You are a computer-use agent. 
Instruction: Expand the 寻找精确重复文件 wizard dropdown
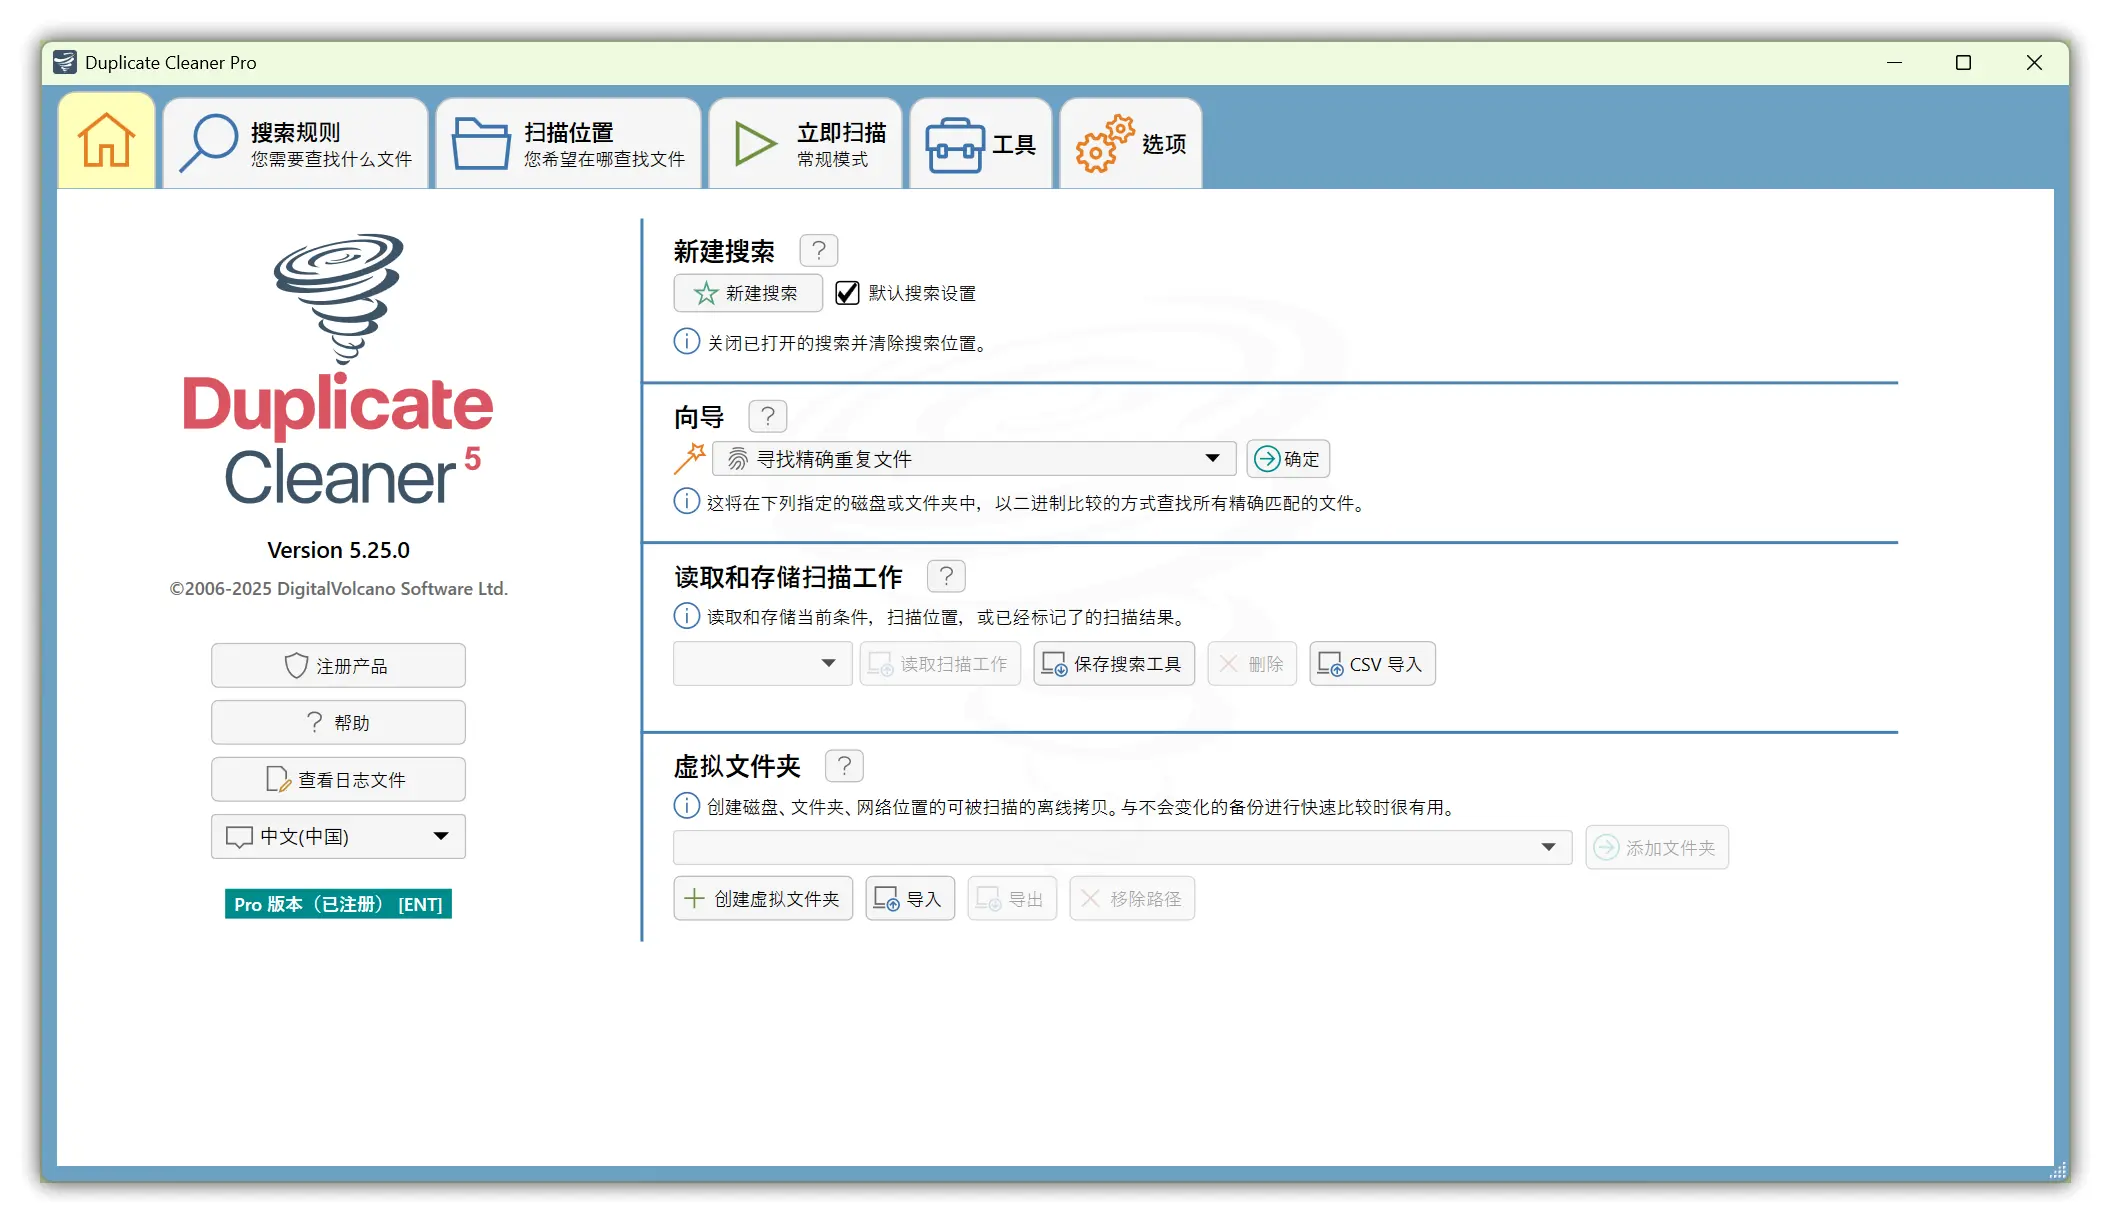coord(974,459)
